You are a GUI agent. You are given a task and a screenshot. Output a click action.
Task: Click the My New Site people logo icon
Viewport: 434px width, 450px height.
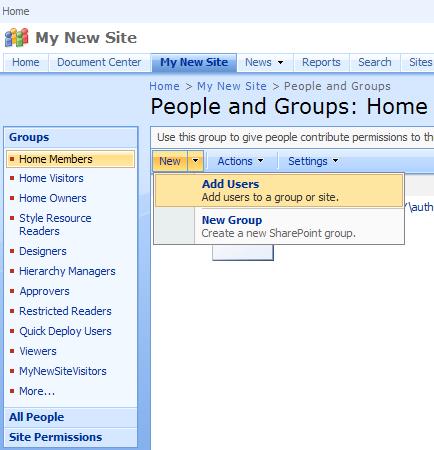tap(17, 37)
